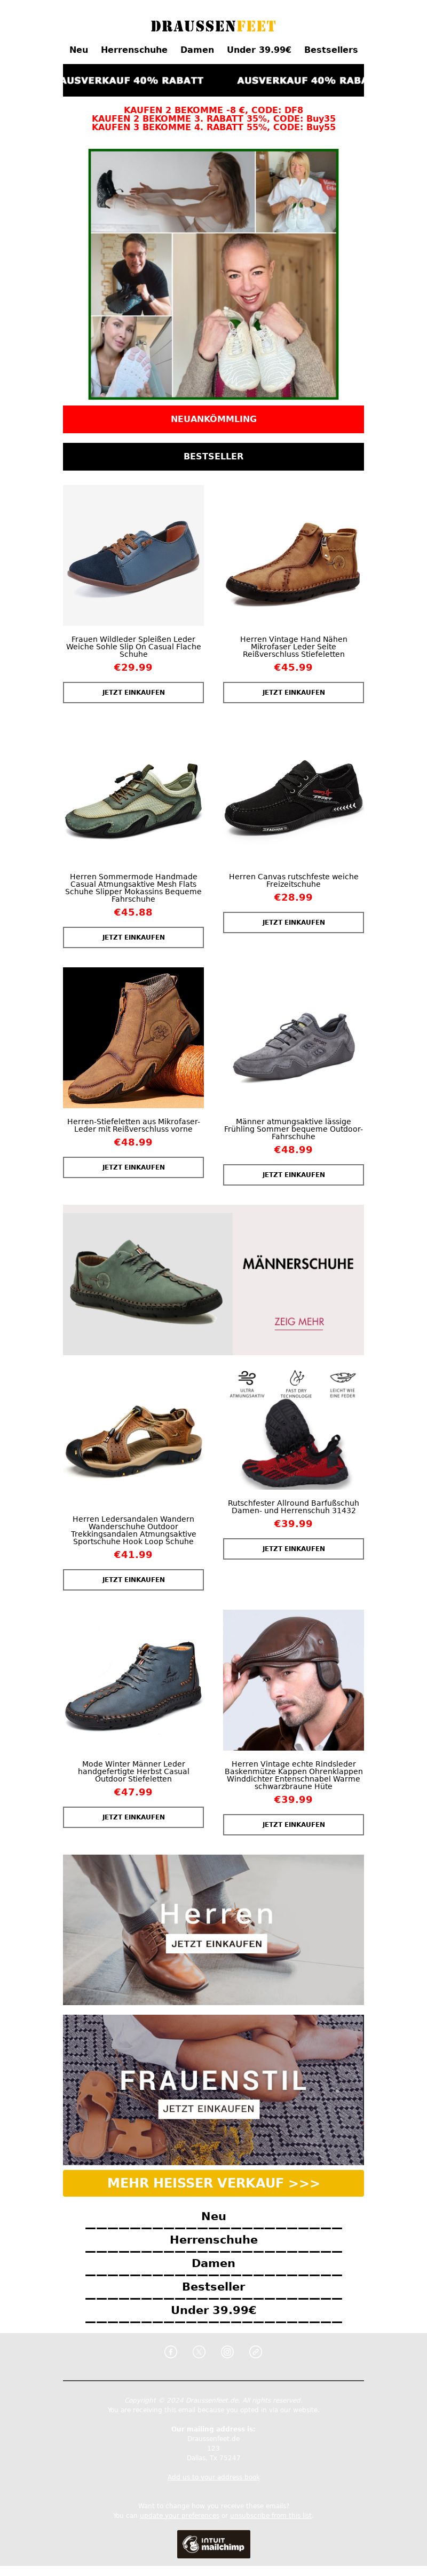The width and height of the screenshot is (427, 2576).
Task: Click the ZEIG MEHR link in Männerschuhe banner
Action: [x=299, y=1321]
